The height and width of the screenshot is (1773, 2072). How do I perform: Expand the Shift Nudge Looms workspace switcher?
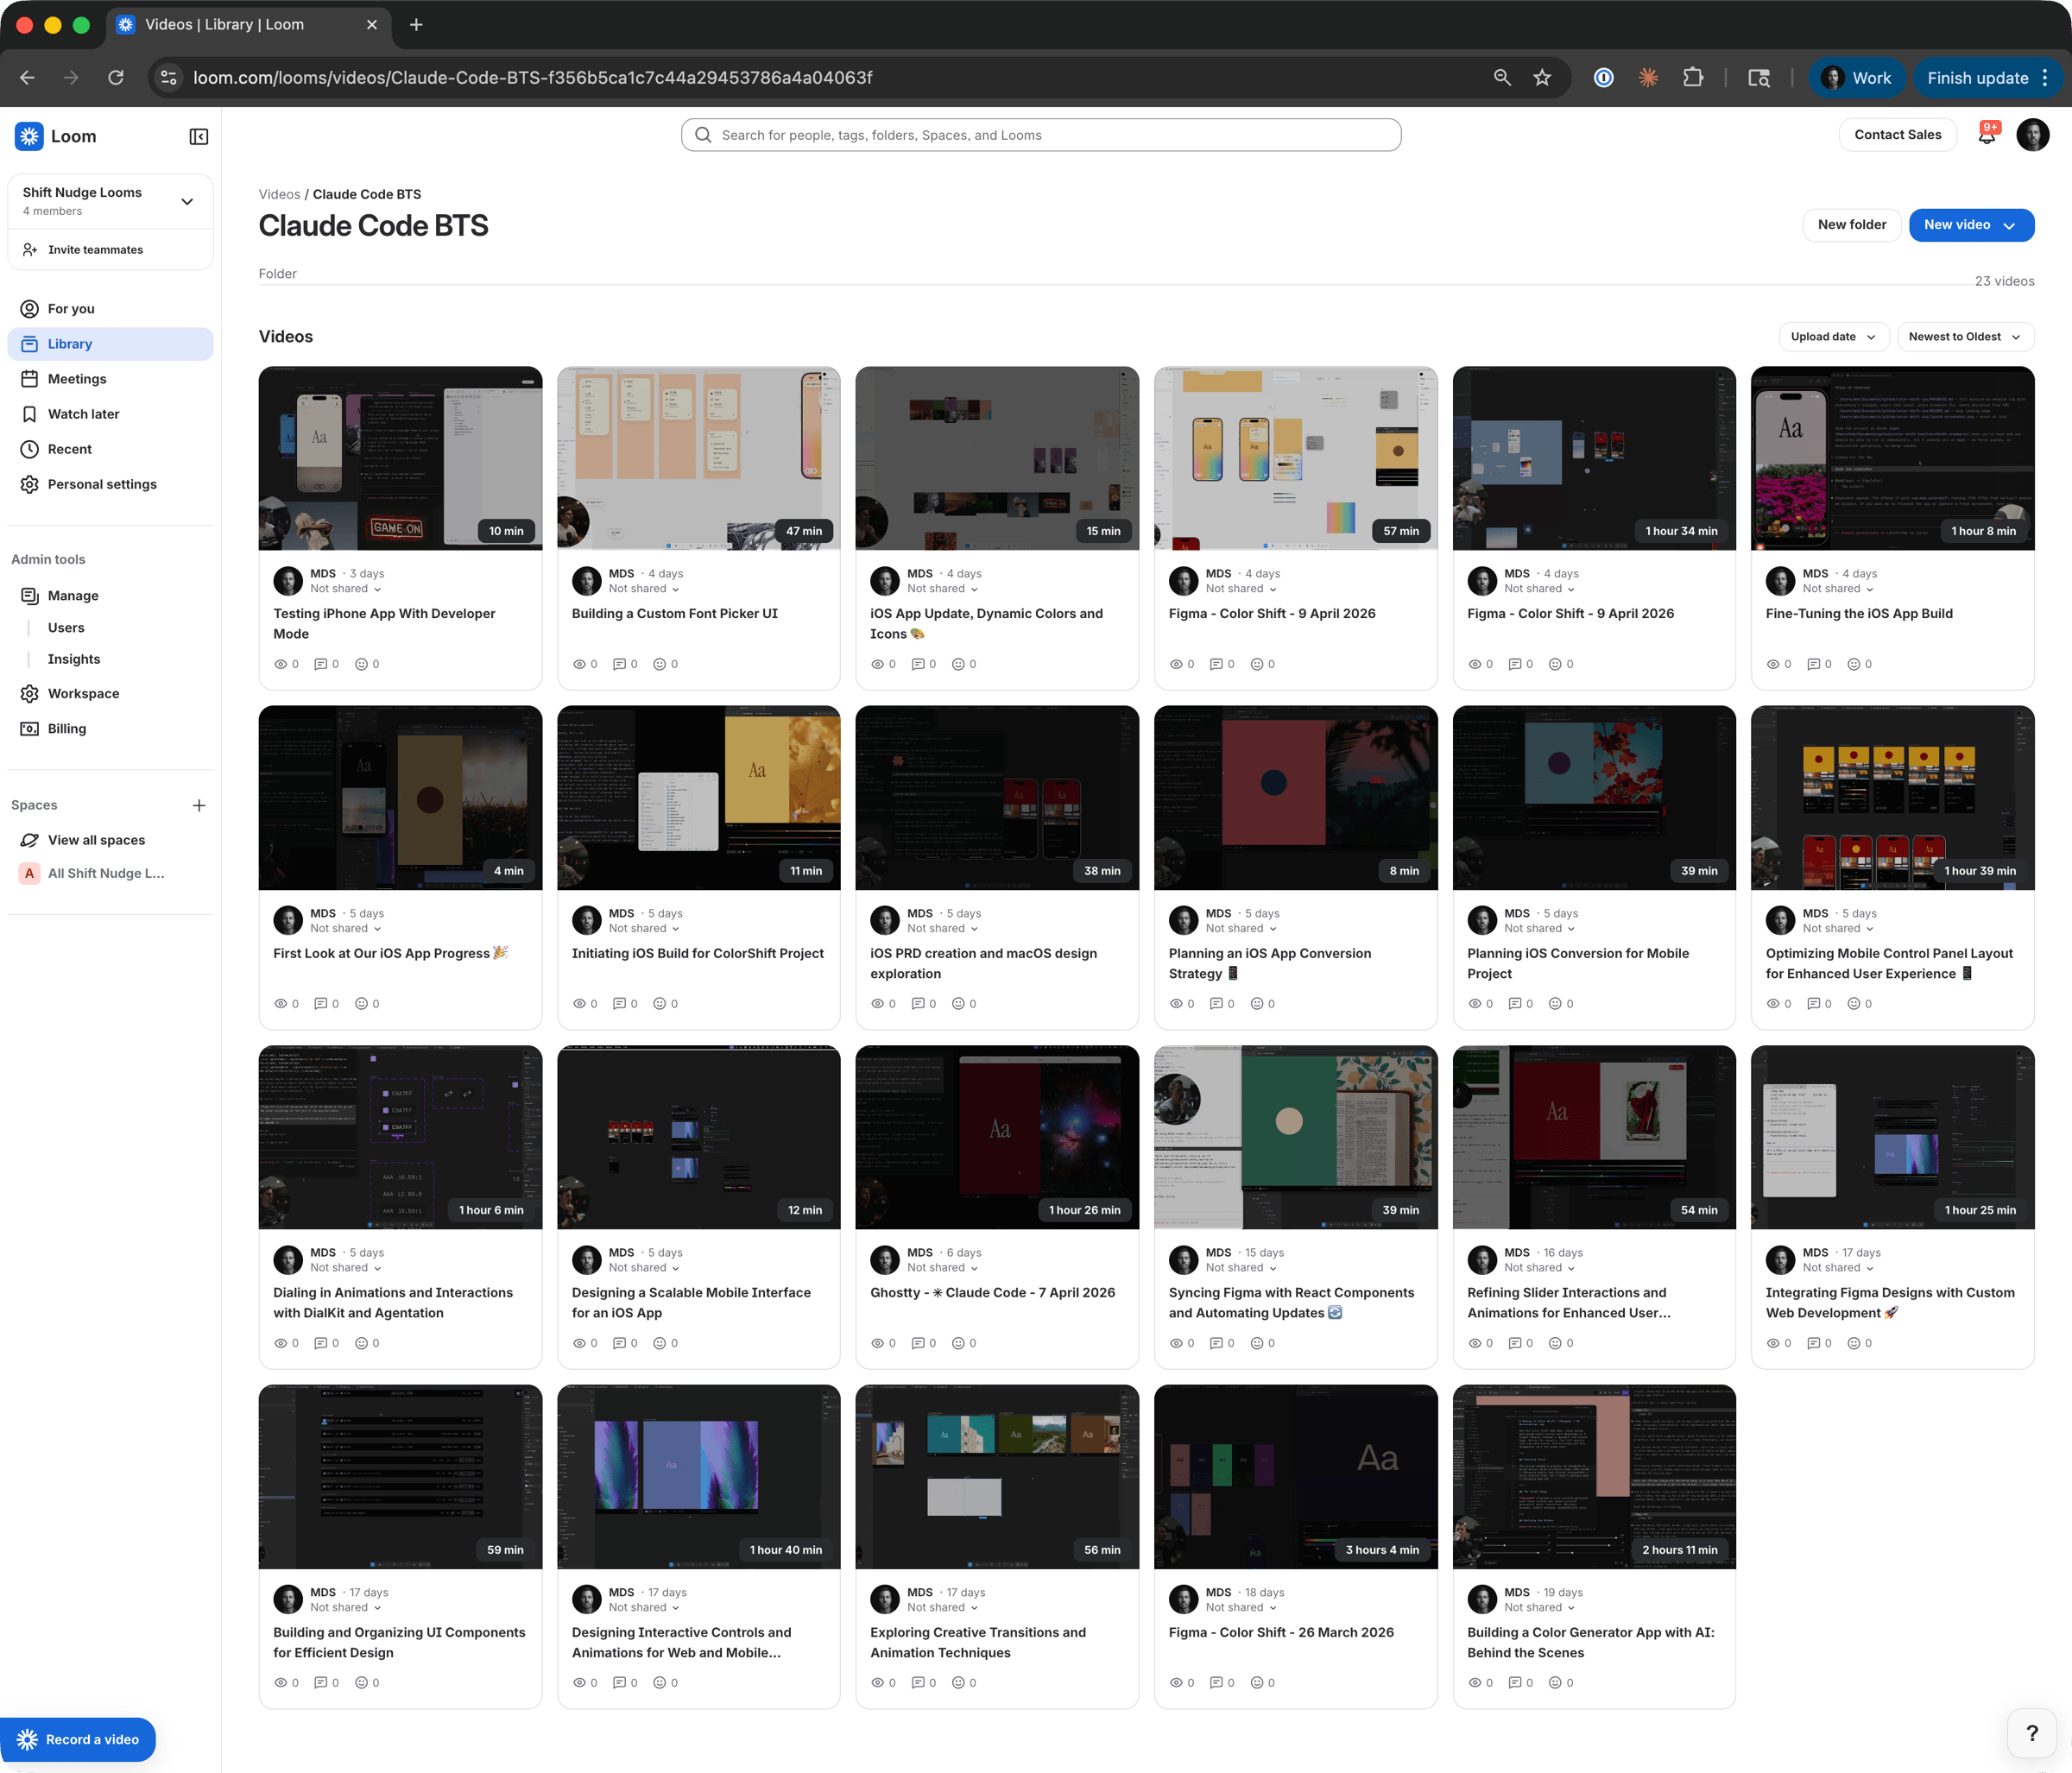187,201
